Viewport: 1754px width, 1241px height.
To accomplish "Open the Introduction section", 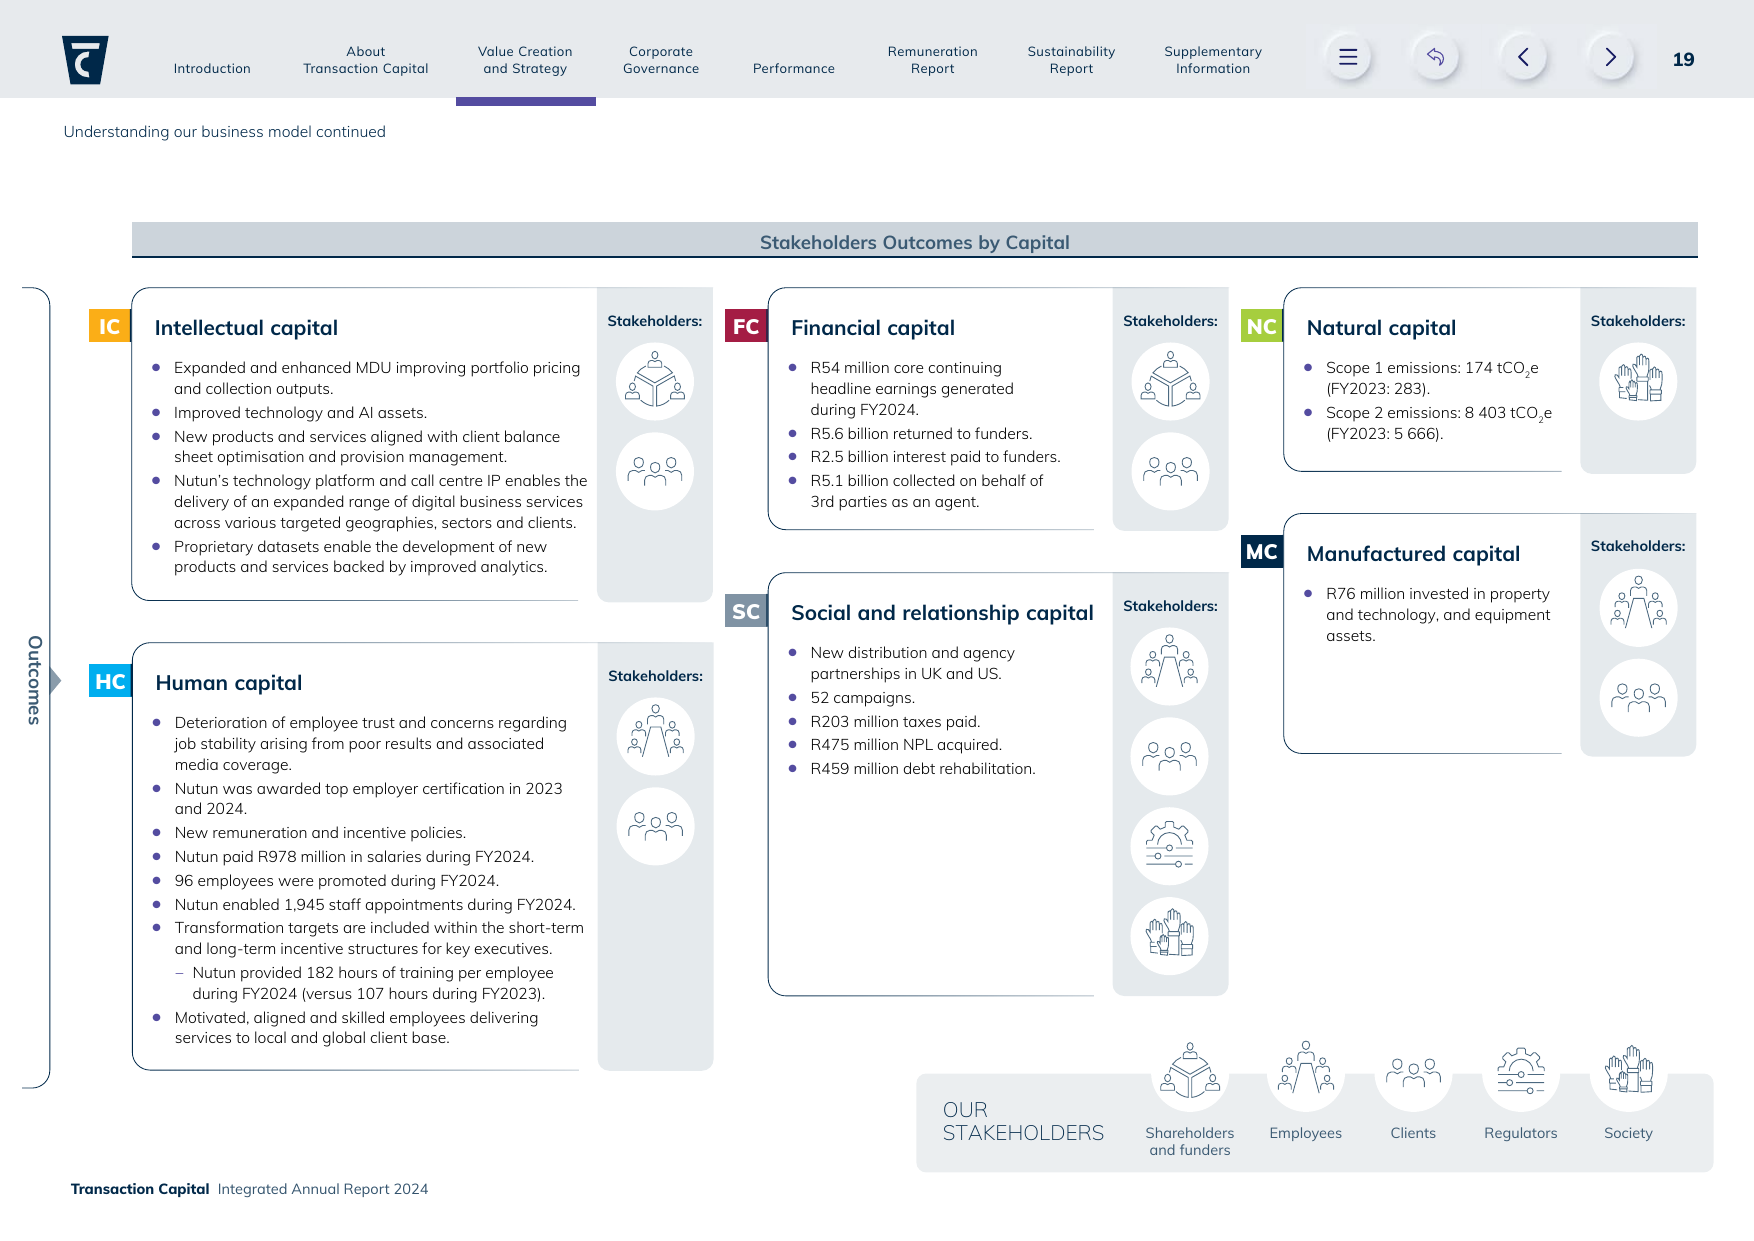I will coord(212,68).
